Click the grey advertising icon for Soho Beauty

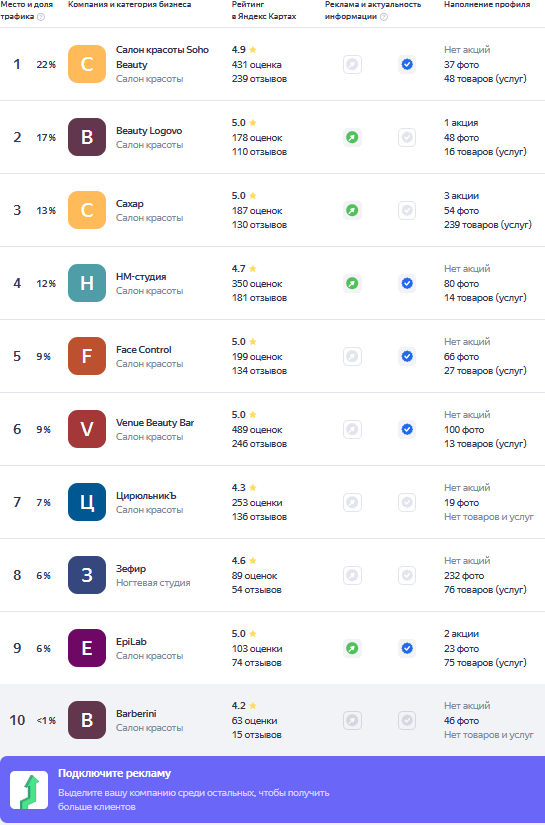[x=352, y=65]
